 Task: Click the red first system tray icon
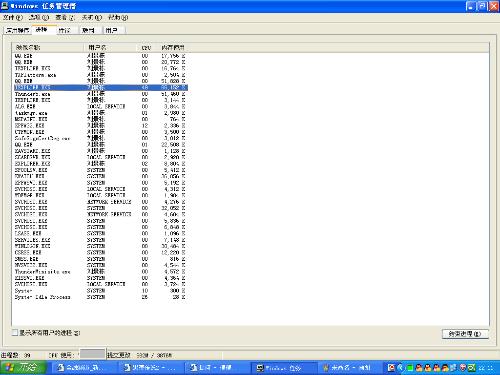pos(391,368)
